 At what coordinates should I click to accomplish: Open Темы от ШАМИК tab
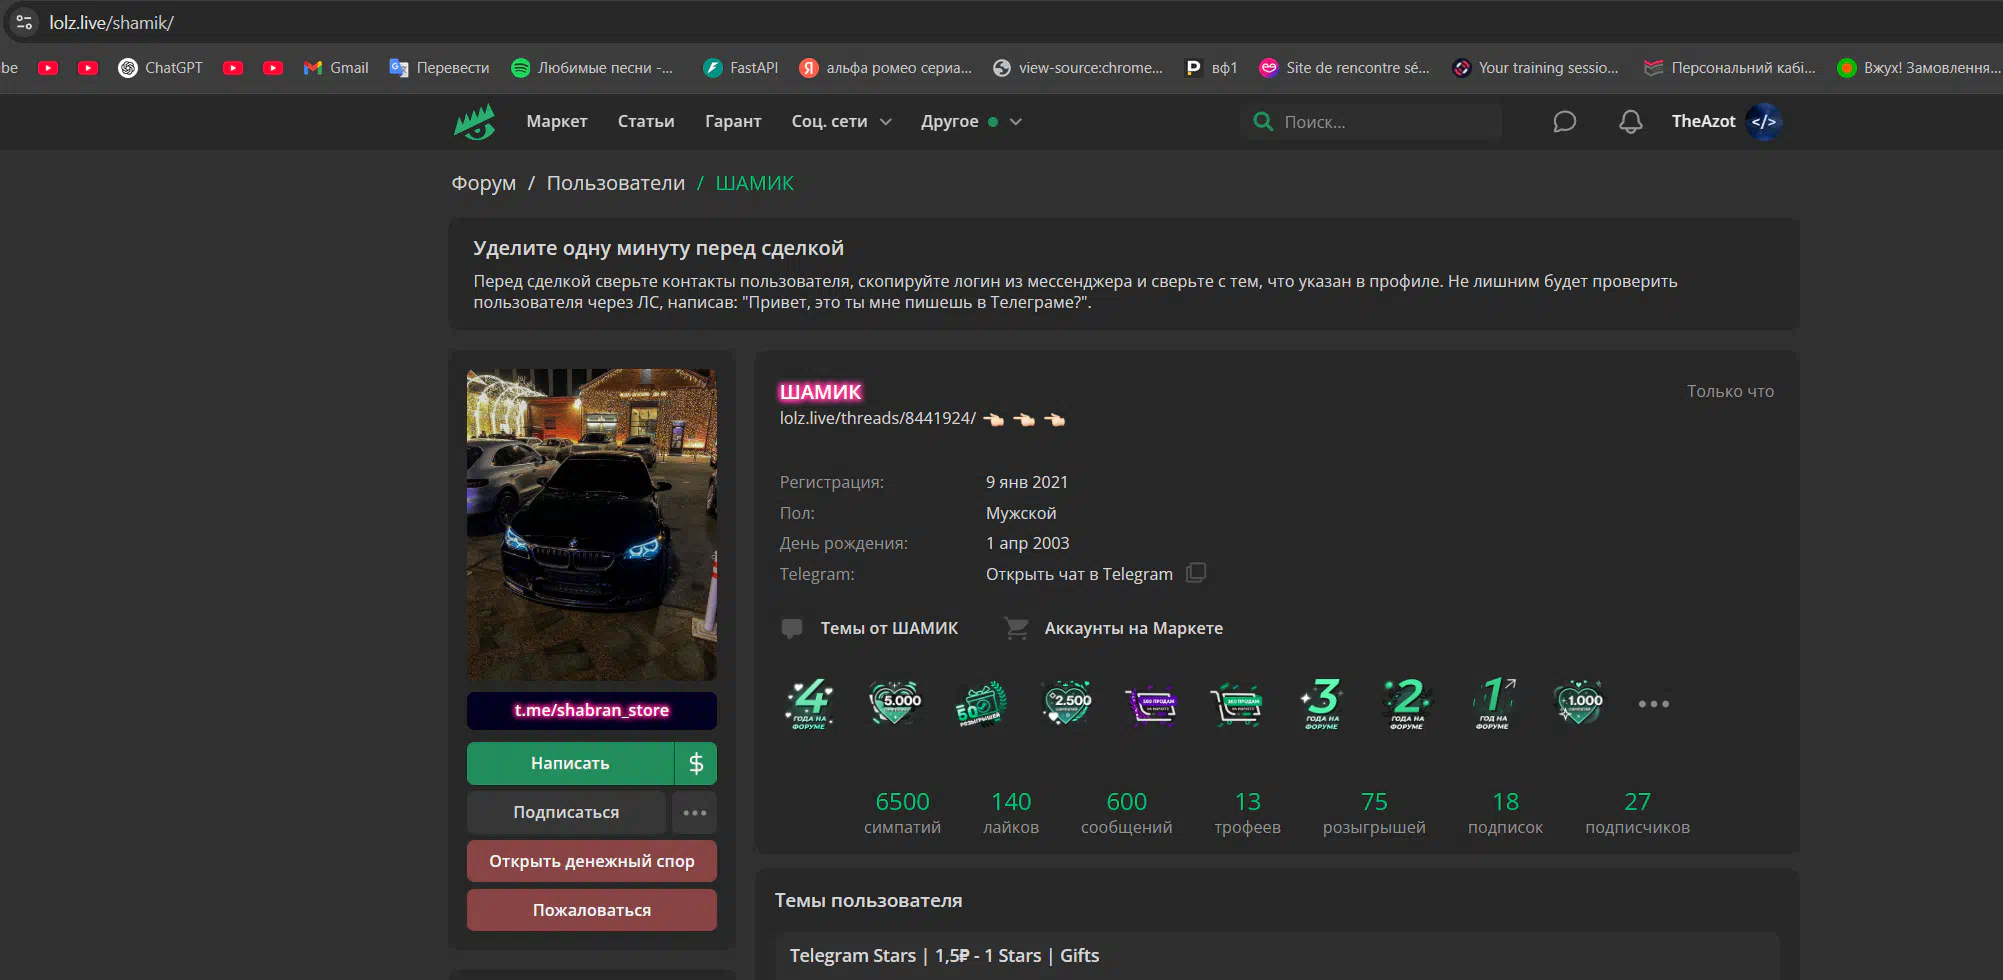870,628
